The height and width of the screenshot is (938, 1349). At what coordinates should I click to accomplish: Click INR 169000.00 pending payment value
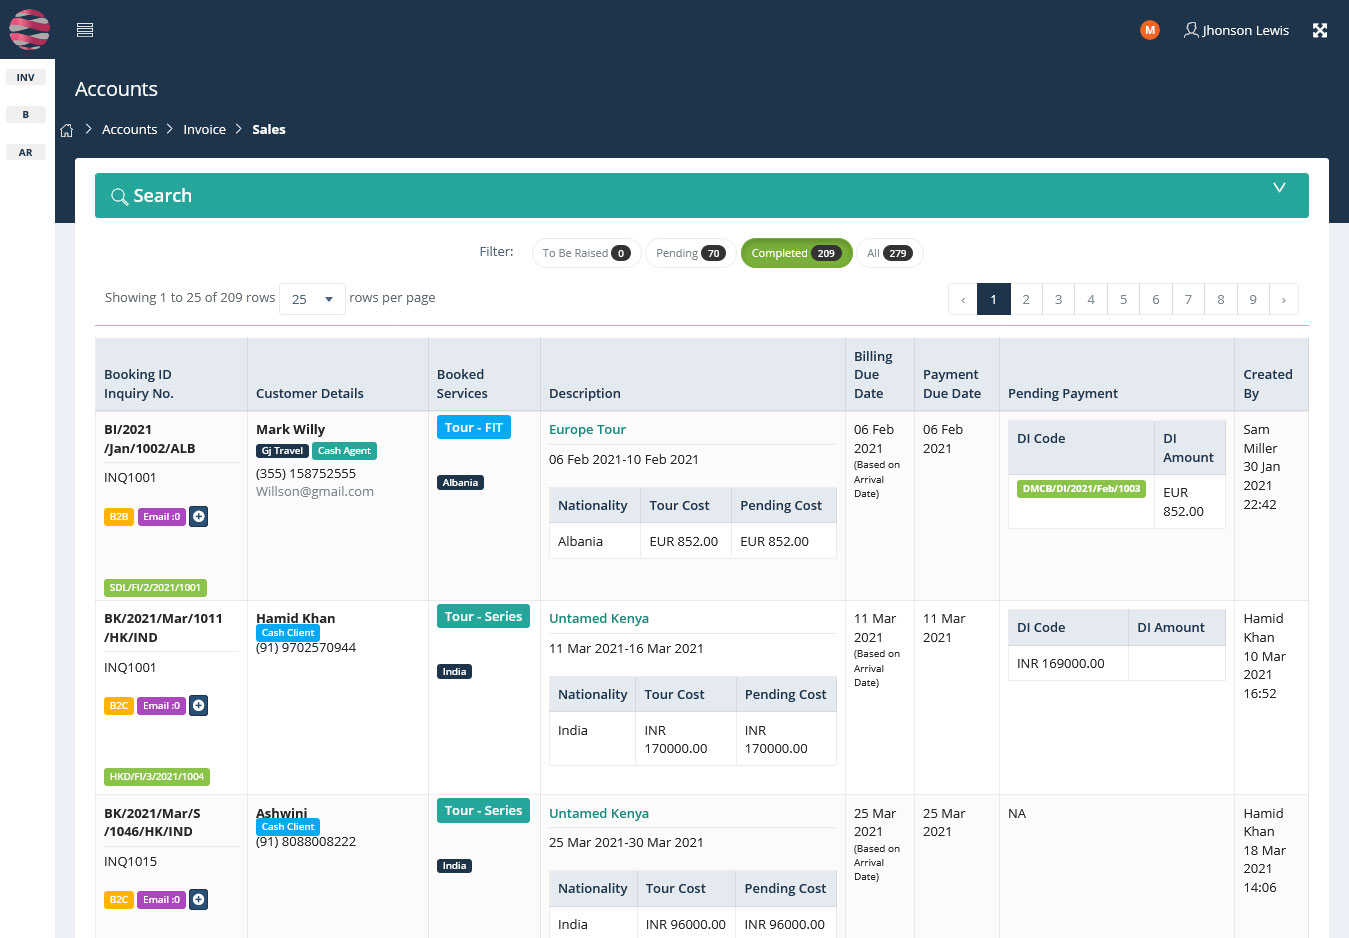point(1061,664)
